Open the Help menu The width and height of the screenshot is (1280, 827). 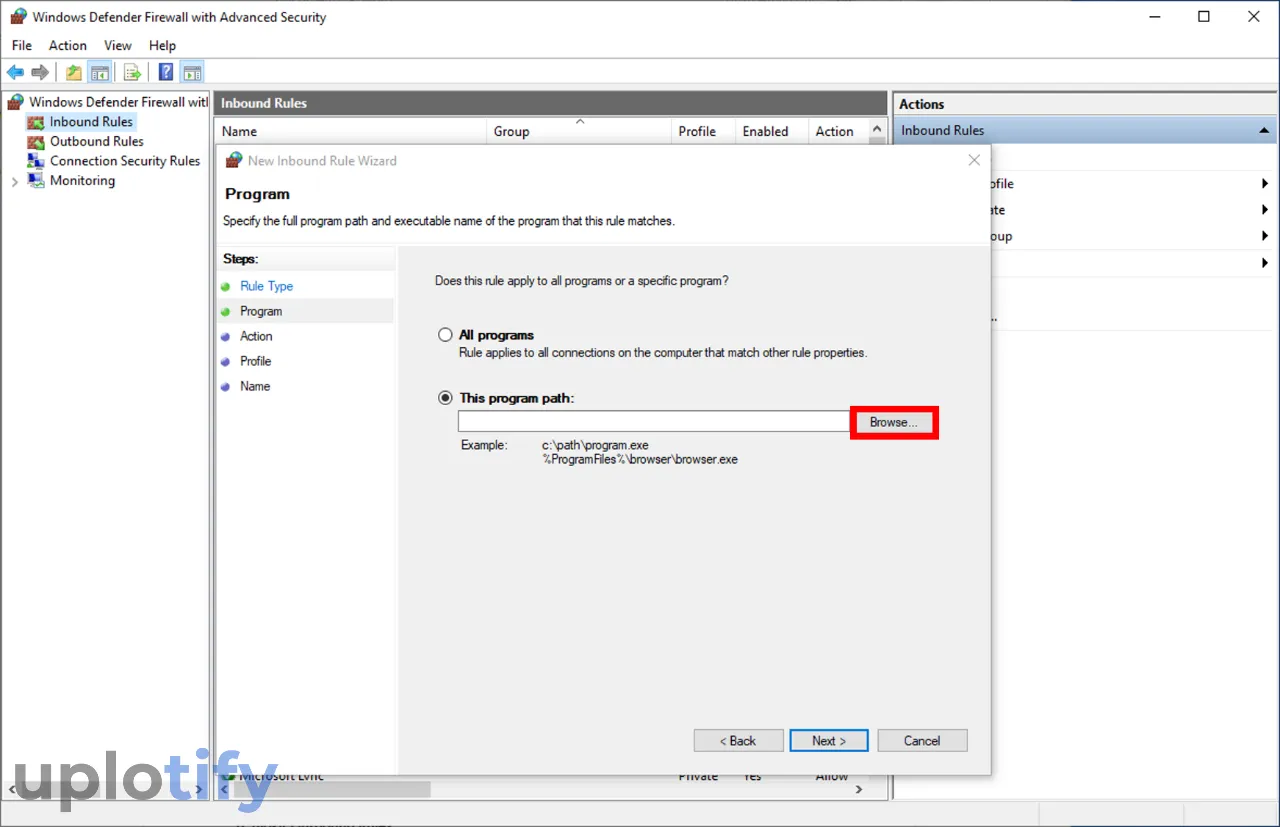click(162, 45)
